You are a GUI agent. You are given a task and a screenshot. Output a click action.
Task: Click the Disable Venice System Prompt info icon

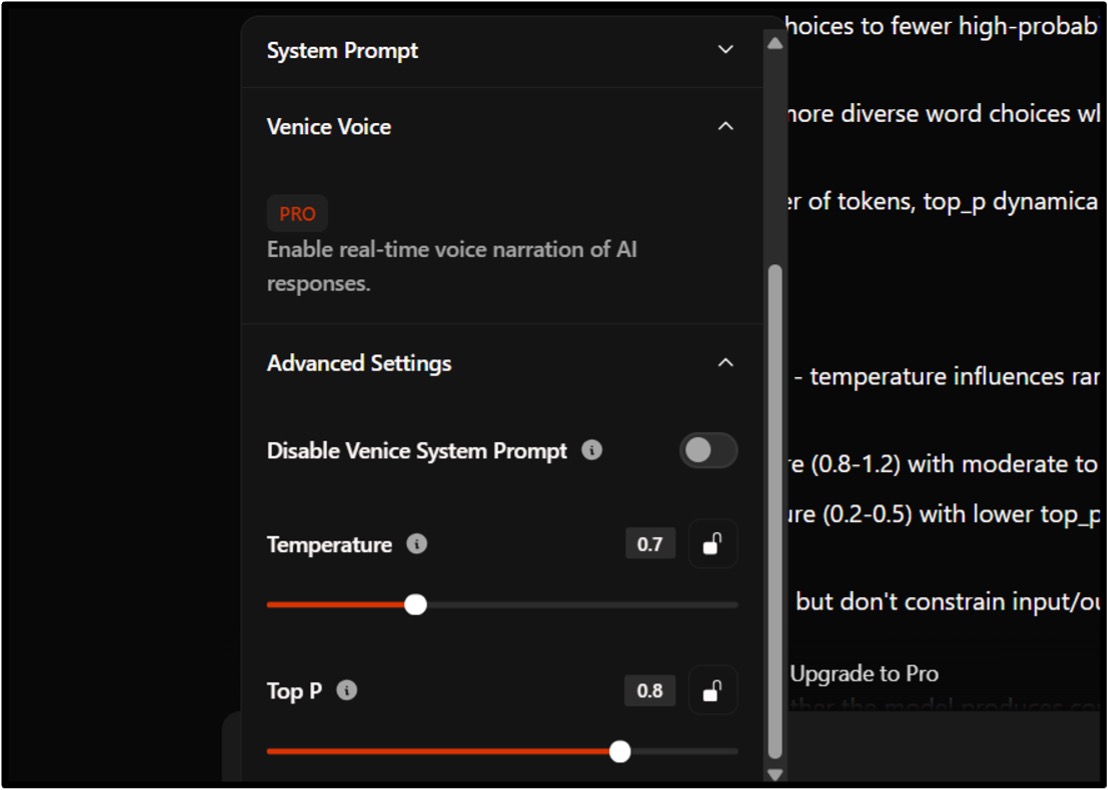coord(591,451)
